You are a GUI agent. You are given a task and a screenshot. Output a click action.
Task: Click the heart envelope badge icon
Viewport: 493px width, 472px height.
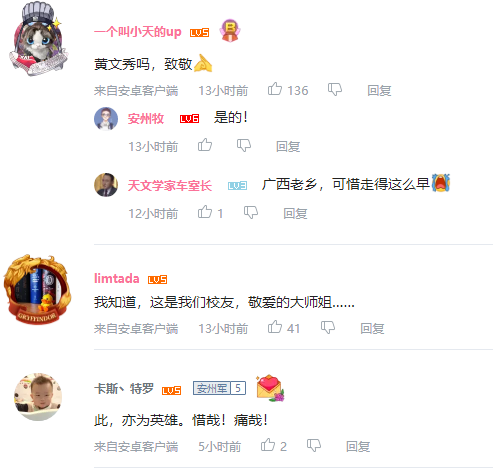270,388
